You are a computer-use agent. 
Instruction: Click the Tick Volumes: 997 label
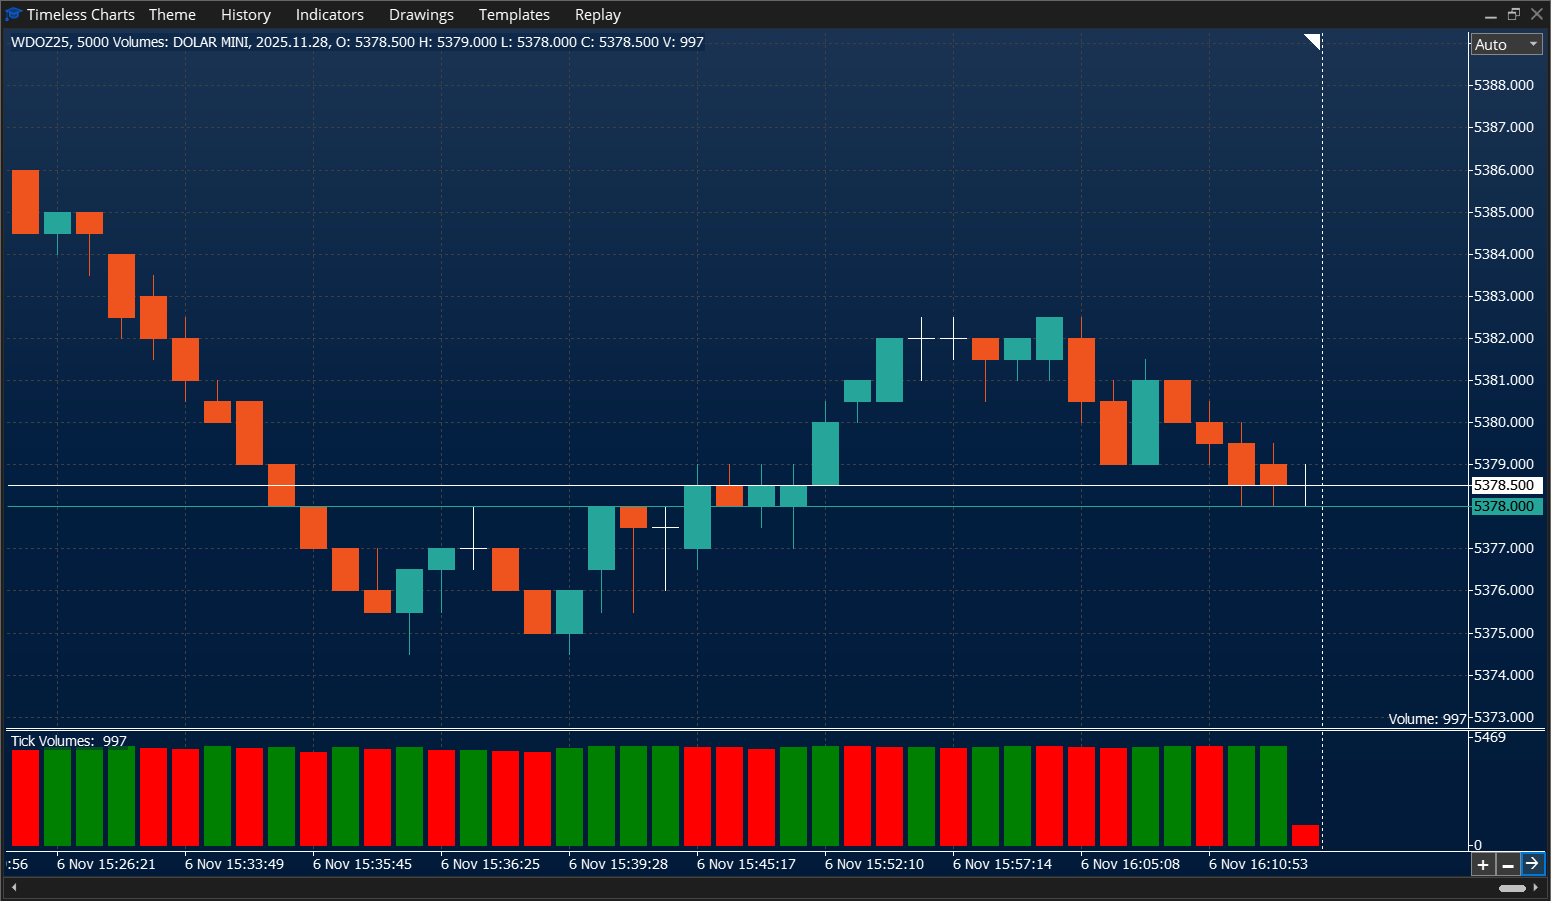[x=68, y=741]
